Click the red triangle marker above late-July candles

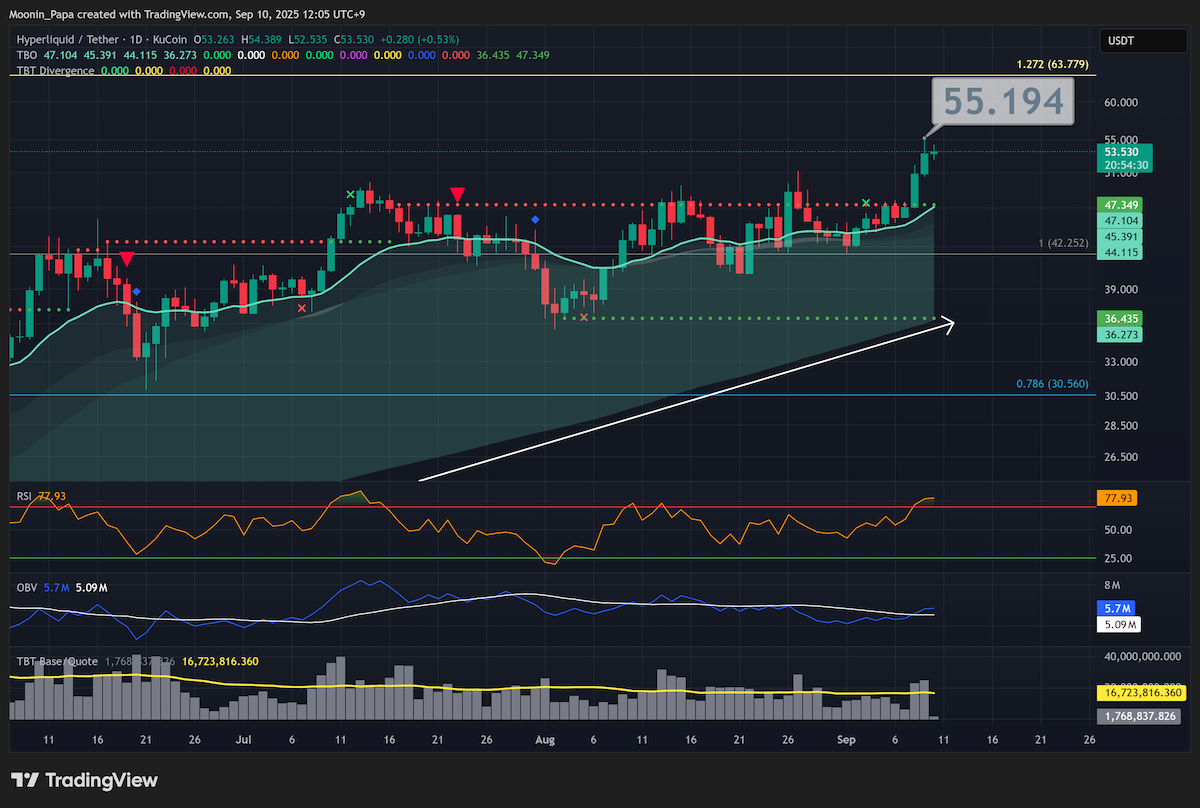[458, 194]
